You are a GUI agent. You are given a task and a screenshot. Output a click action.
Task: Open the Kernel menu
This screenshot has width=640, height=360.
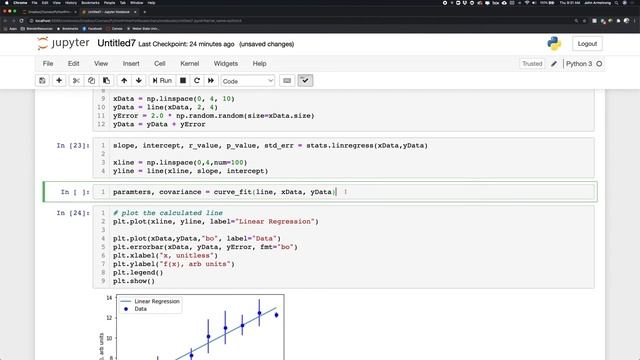point(190,64)
